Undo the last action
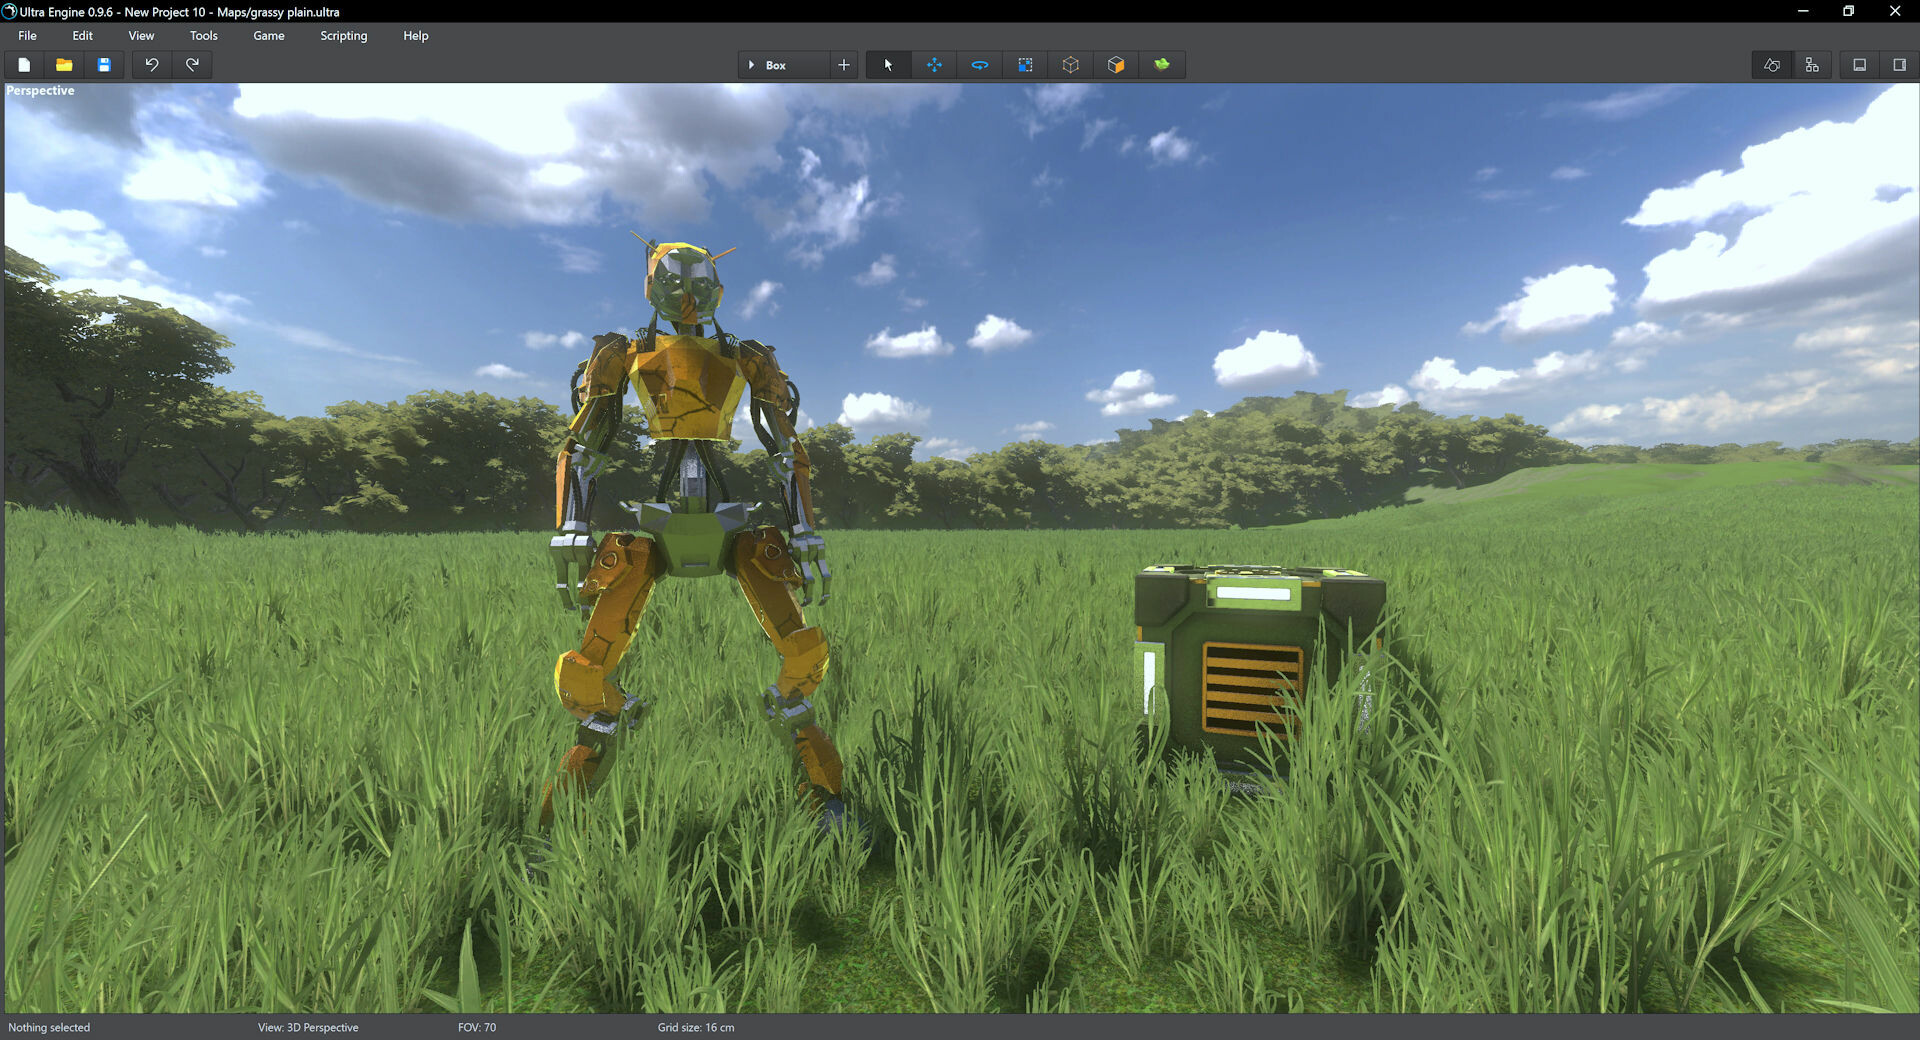The width and height of the screenshot is (1920, 1040). point(152,65)
